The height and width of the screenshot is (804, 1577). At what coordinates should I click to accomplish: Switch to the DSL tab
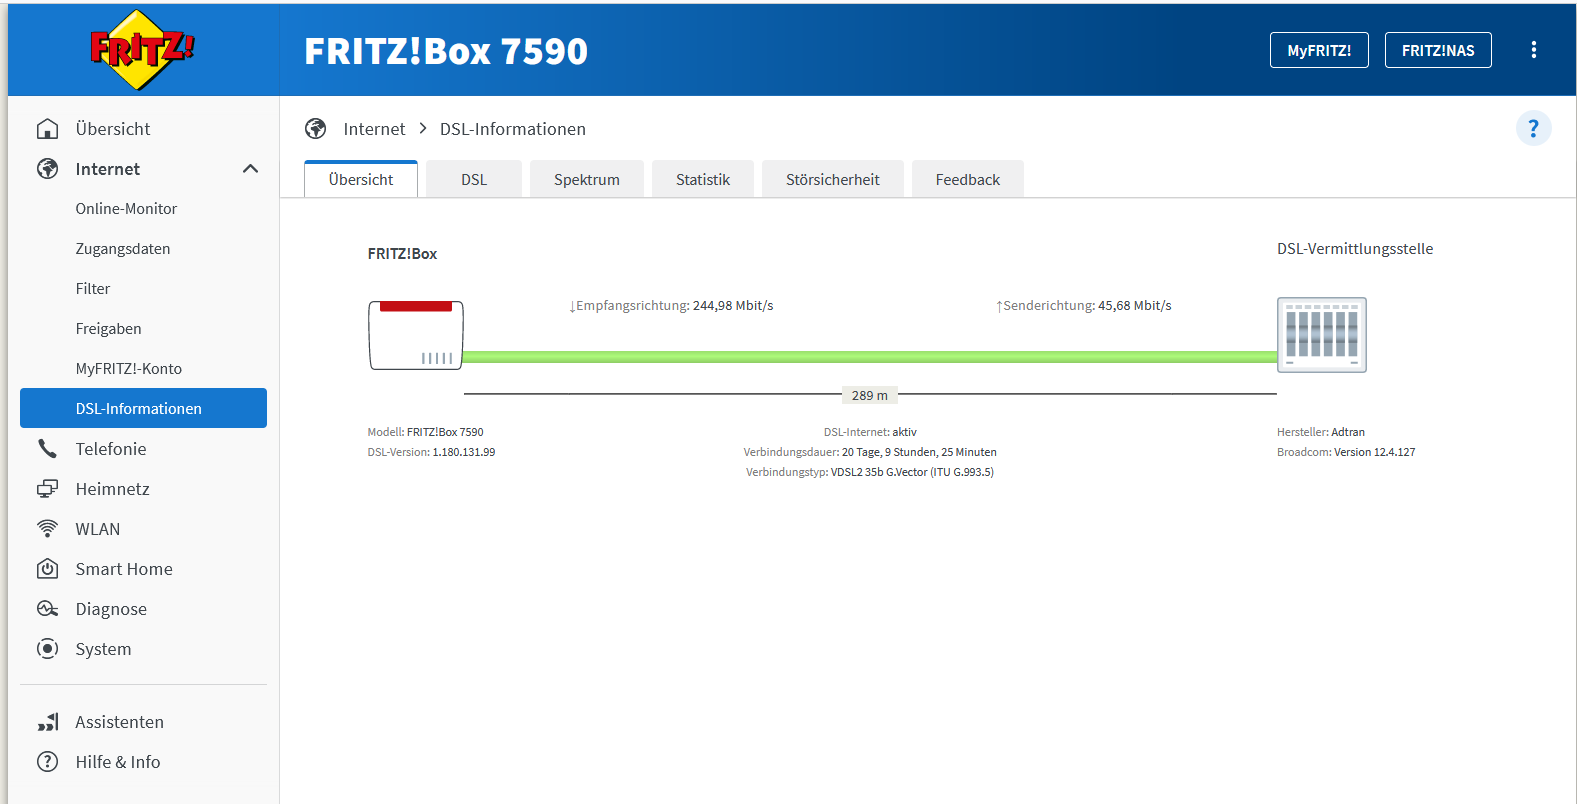[474, 179]
